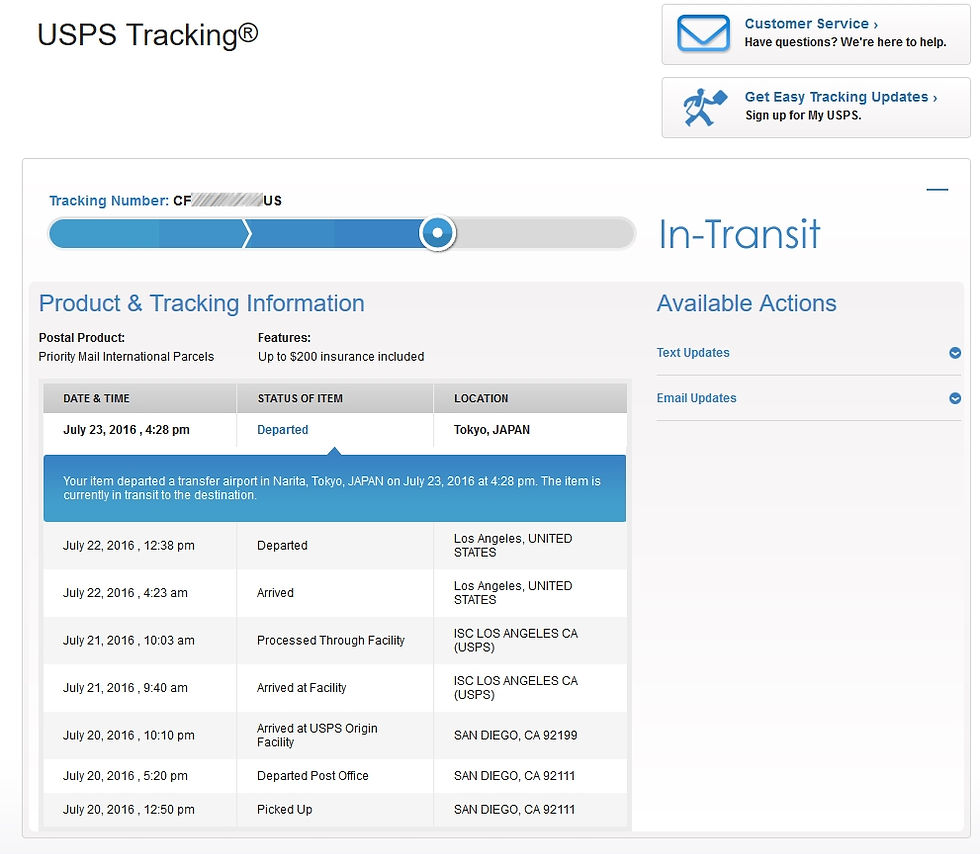The image size is (980, 854).
Task: Click the Features label
Action: (284, 338)
